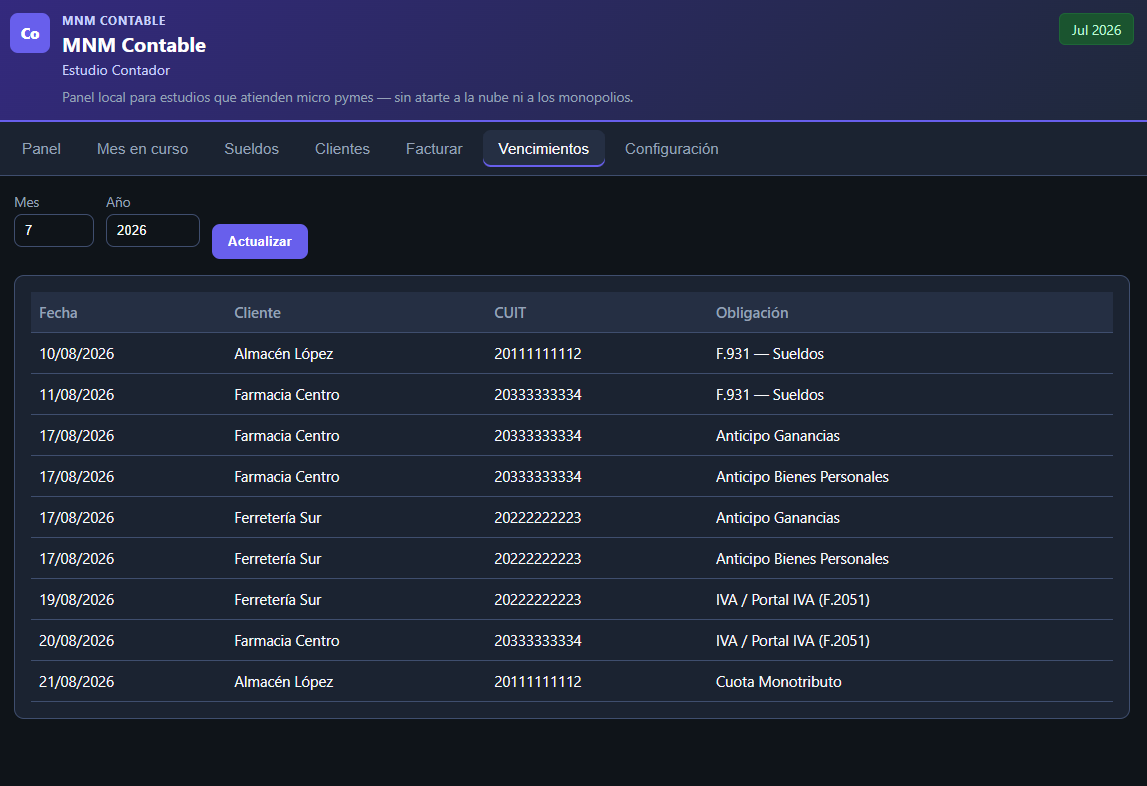Focus the Año number field
Image resolution: width=1147 pixels, height=786 pixels.
(x=153, y=231)
